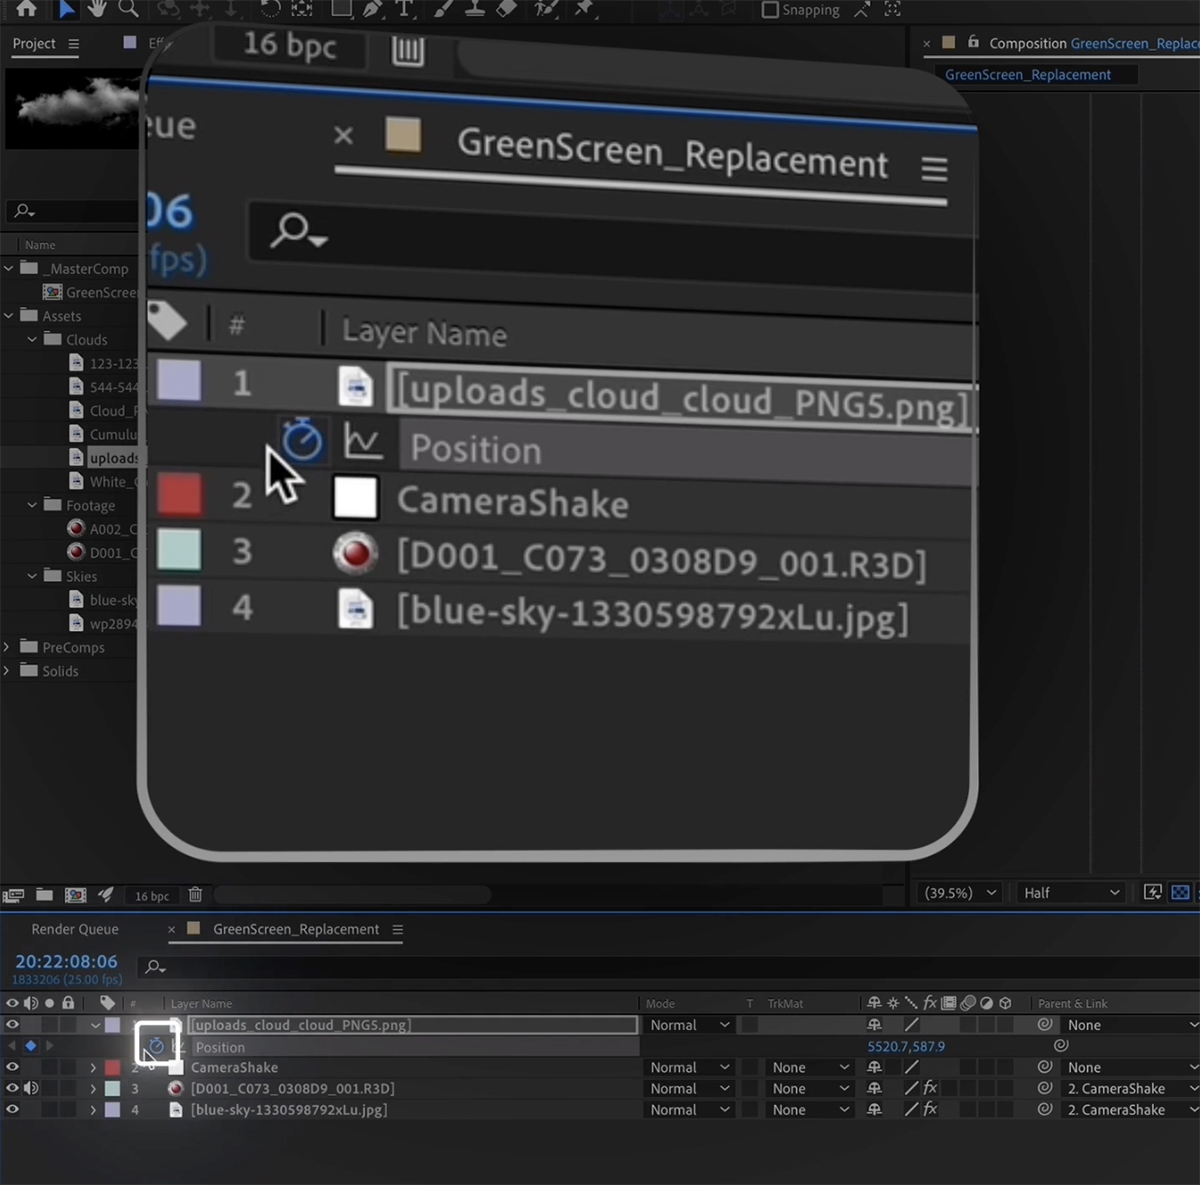Click the composition color label in Composition panel header

[949, 42]
